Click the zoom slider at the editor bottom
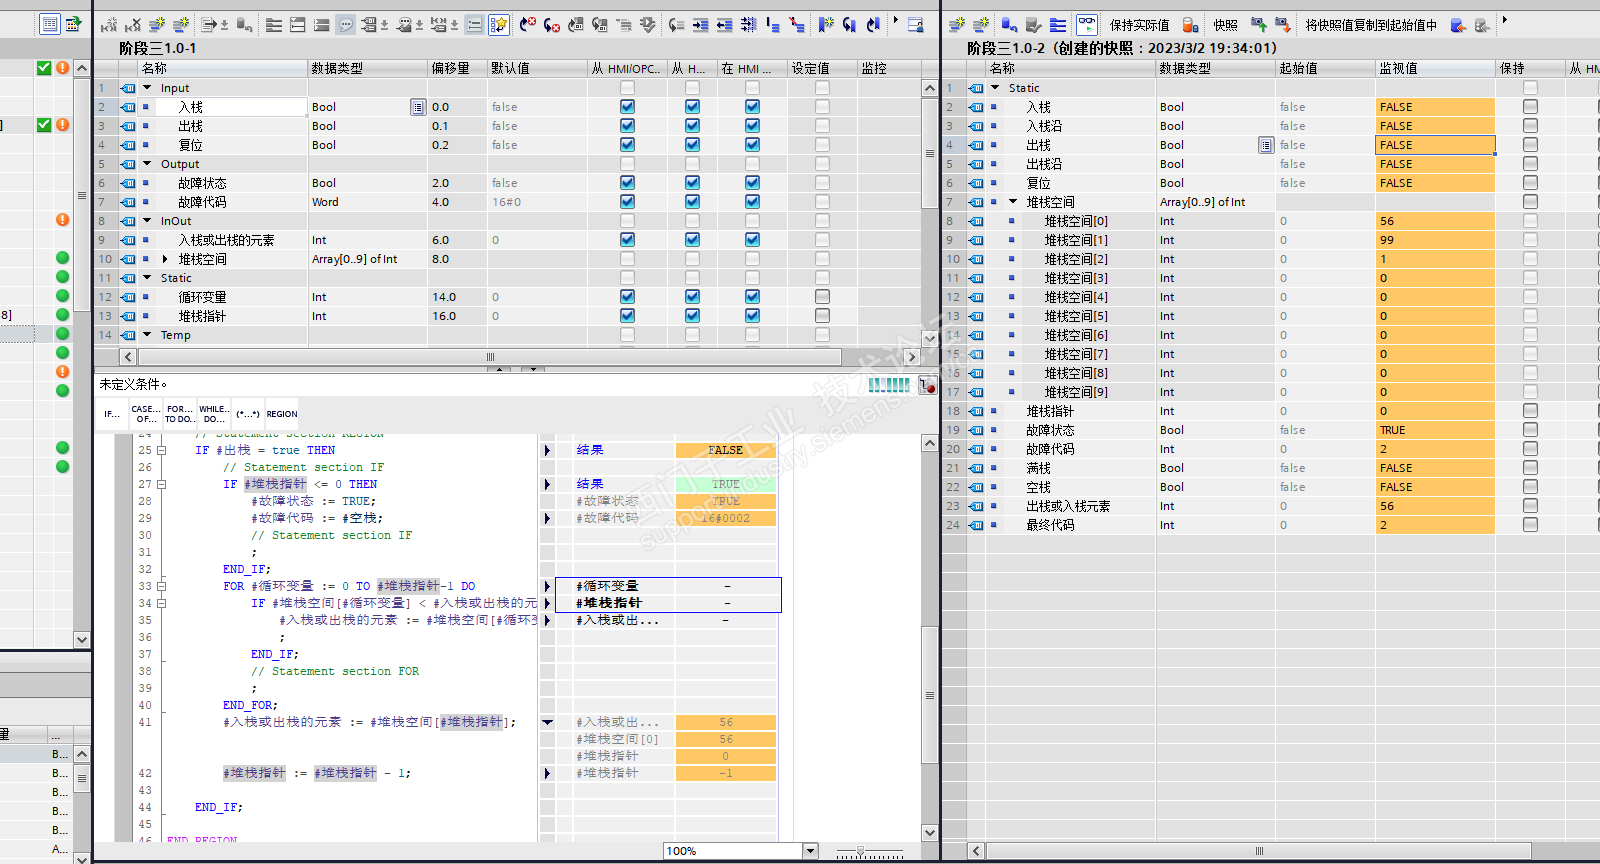This screenshot has width=1600, height=864. (x=860, y=852)
